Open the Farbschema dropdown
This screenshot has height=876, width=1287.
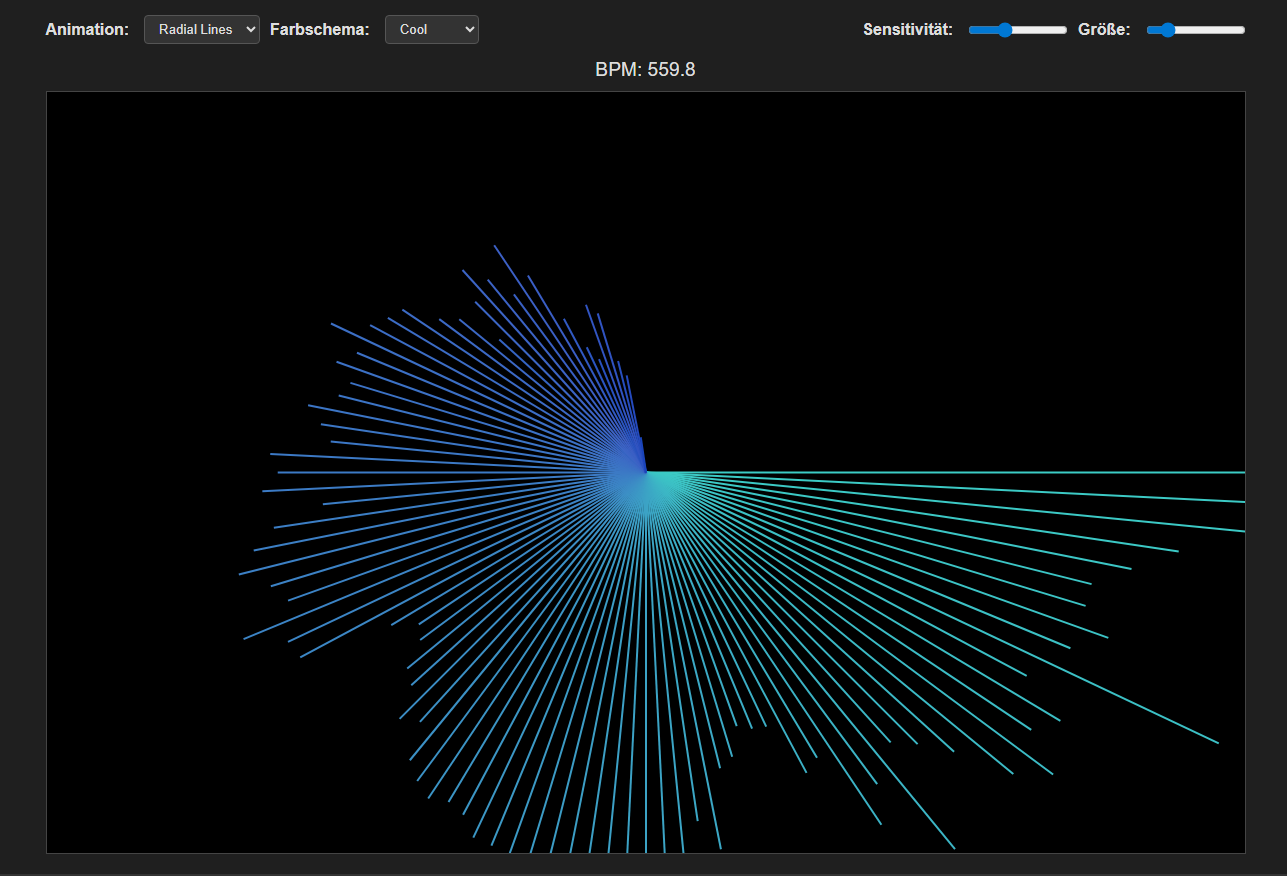click(431, 29)
